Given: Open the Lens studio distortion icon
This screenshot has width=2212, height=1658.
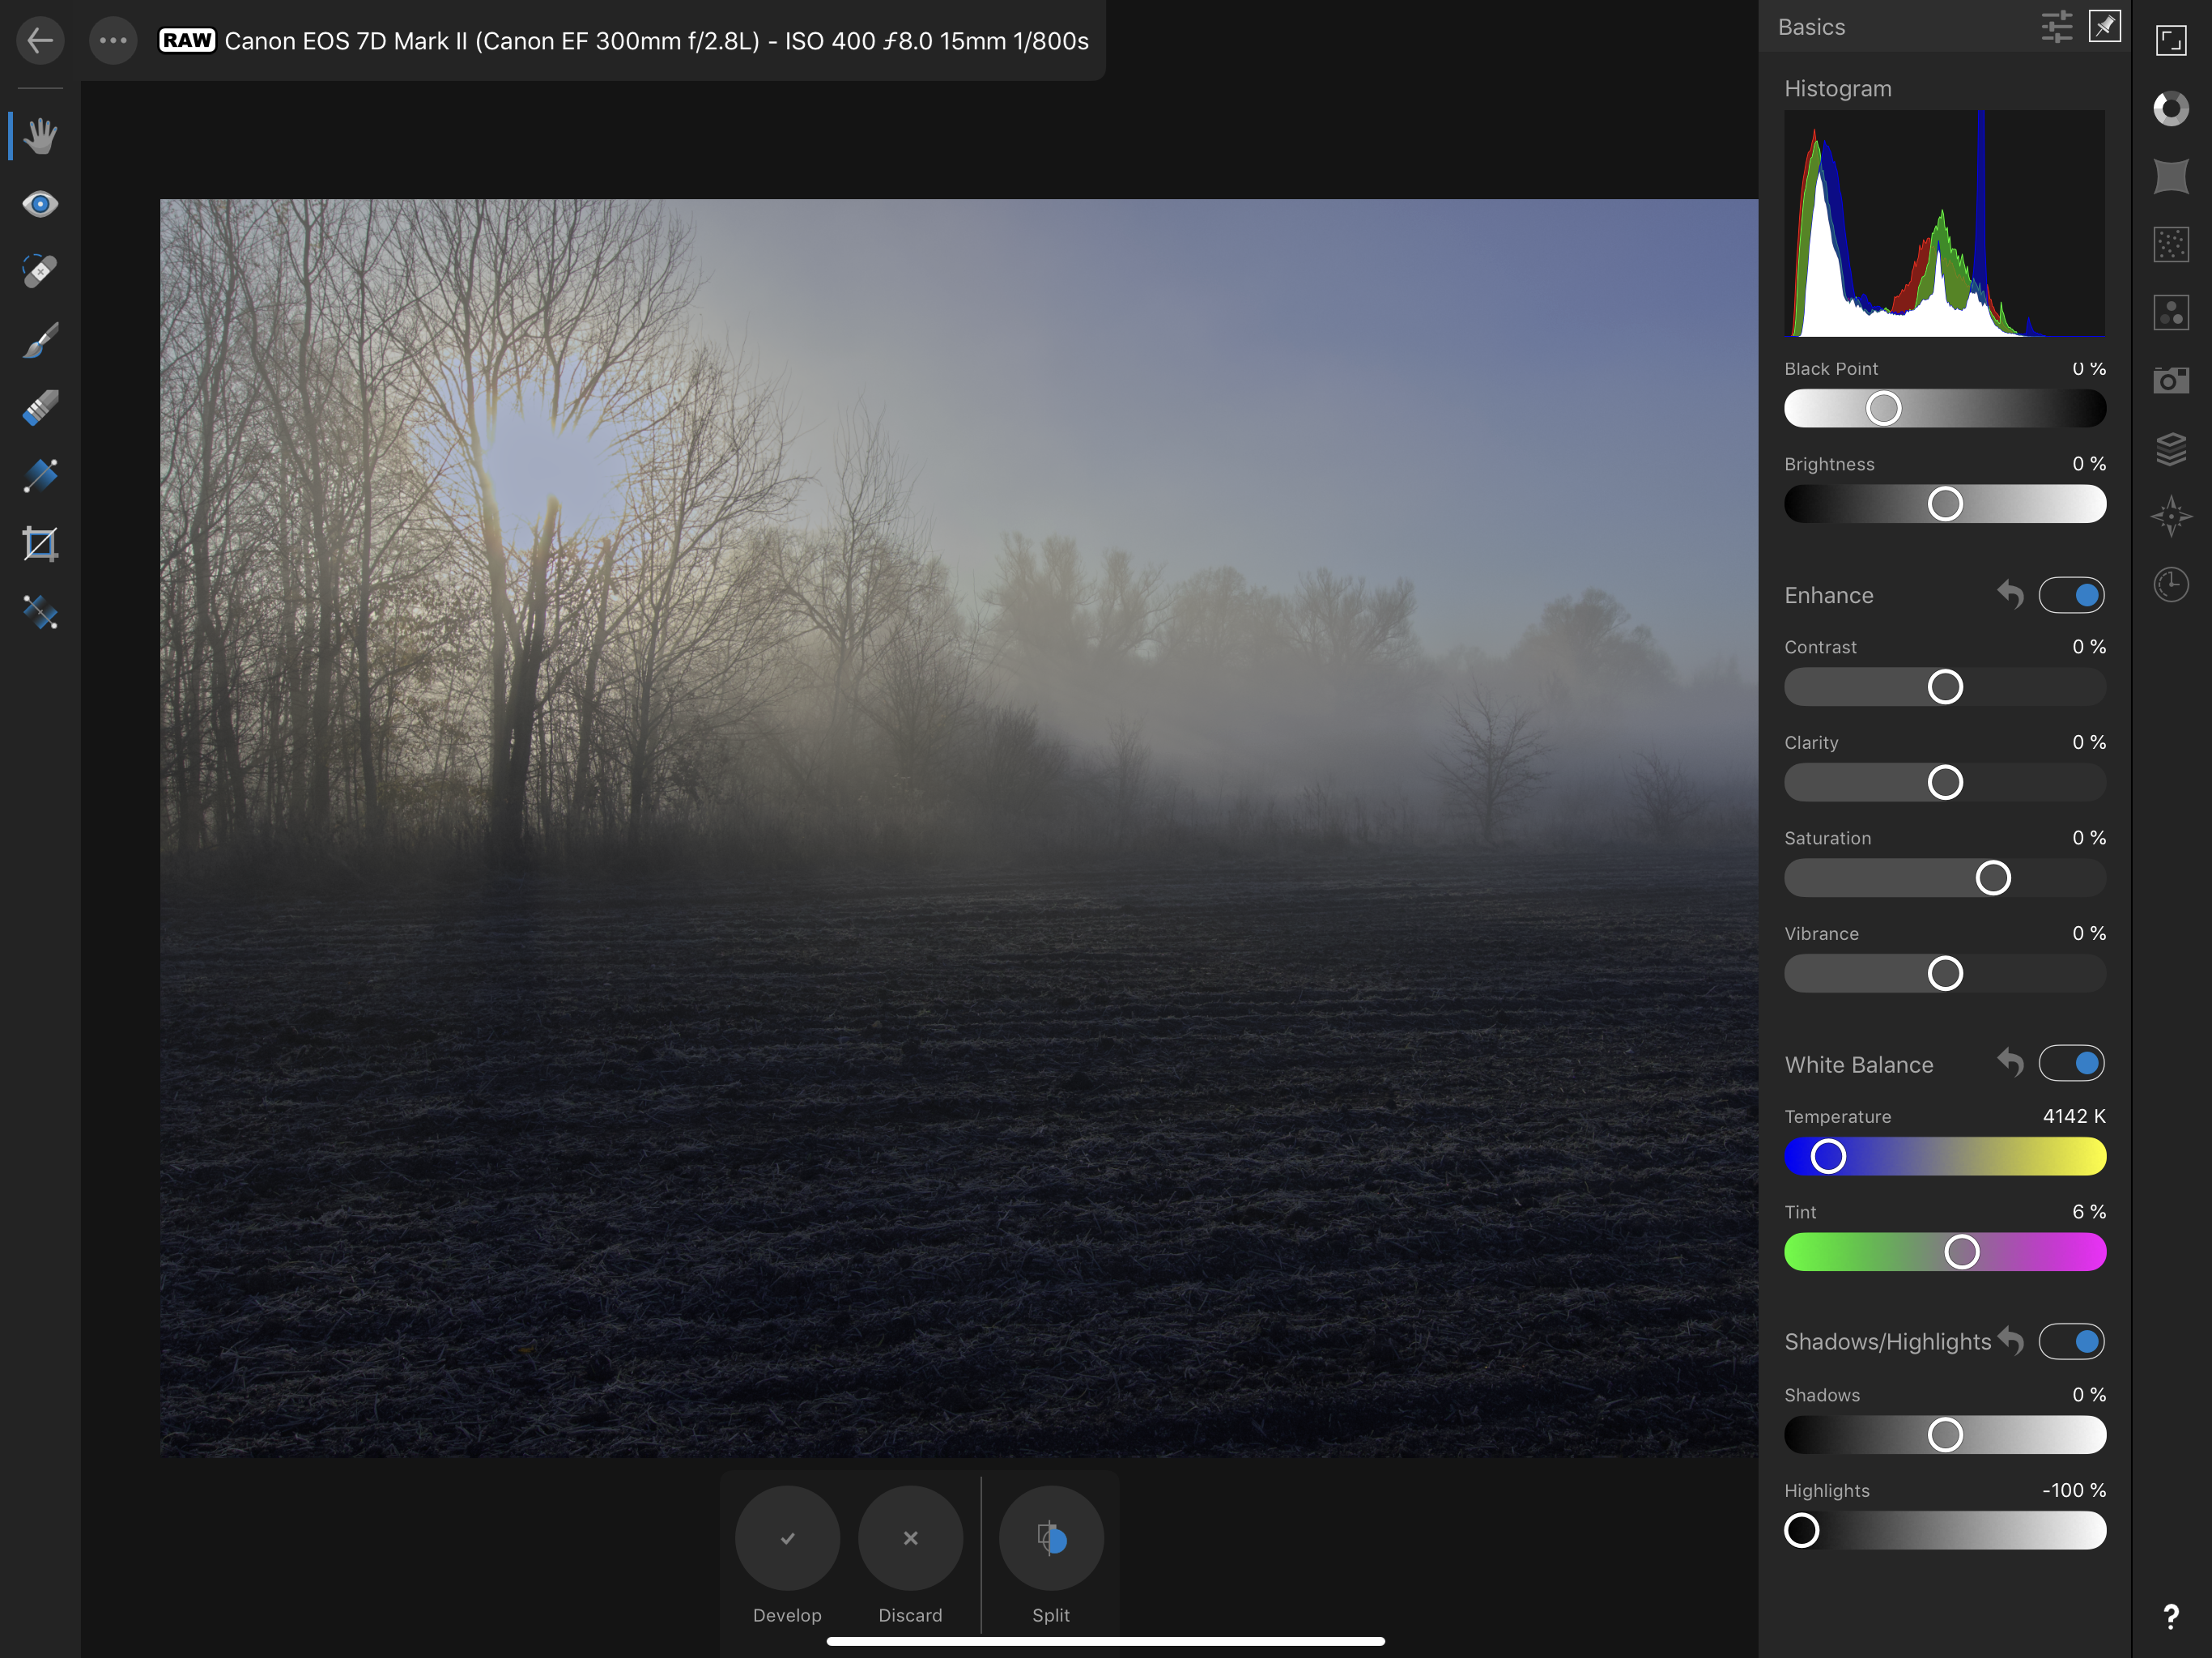Looking at the screenshot, I should (2171, 176).
